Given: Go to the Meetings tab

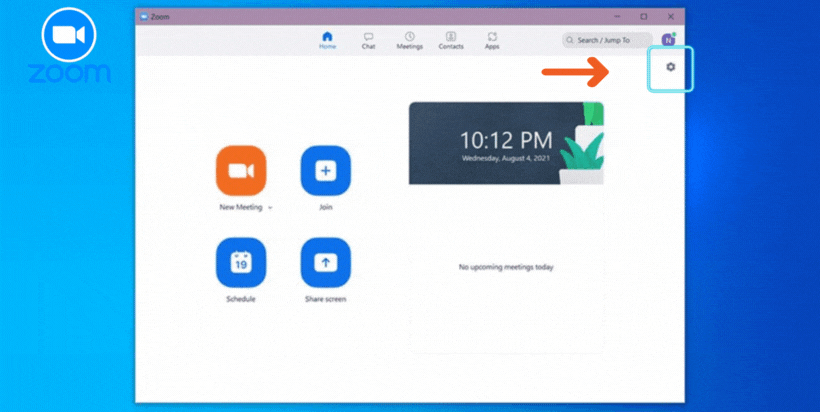Looking at the screenshot, I should tap(409, 40).
